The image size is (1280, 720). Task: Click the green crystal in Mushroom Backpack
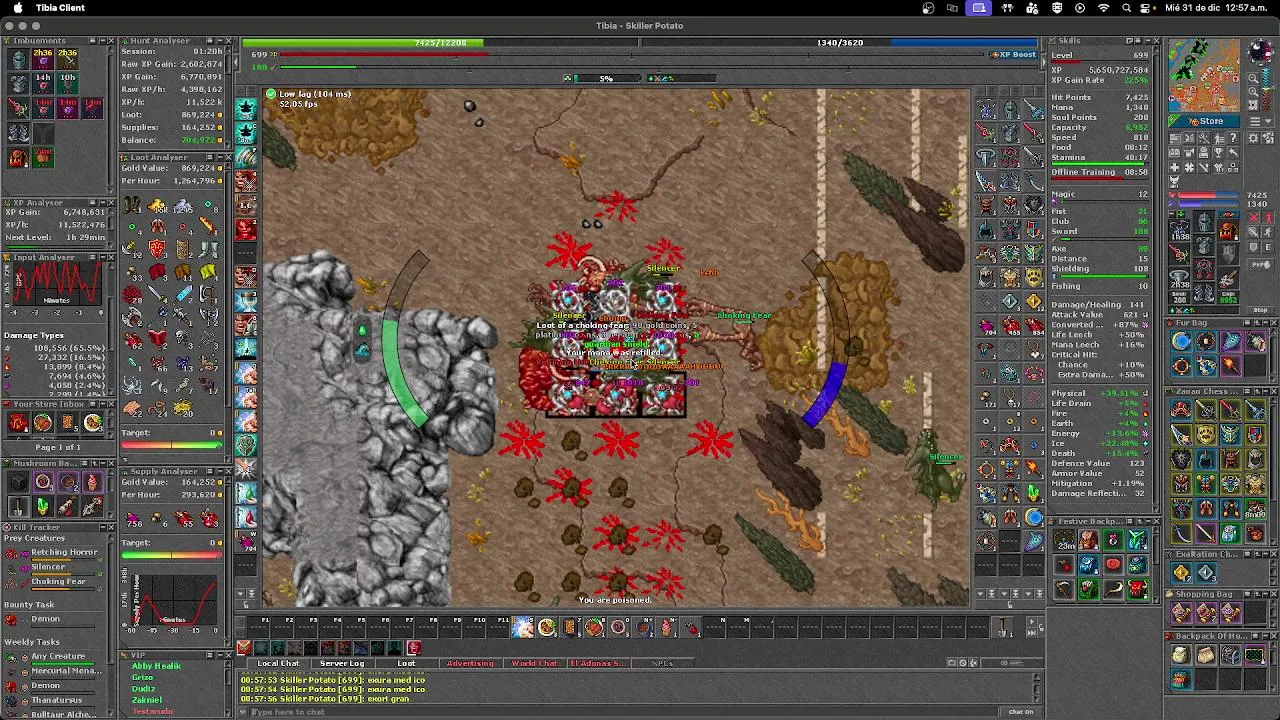click(43, 507)
